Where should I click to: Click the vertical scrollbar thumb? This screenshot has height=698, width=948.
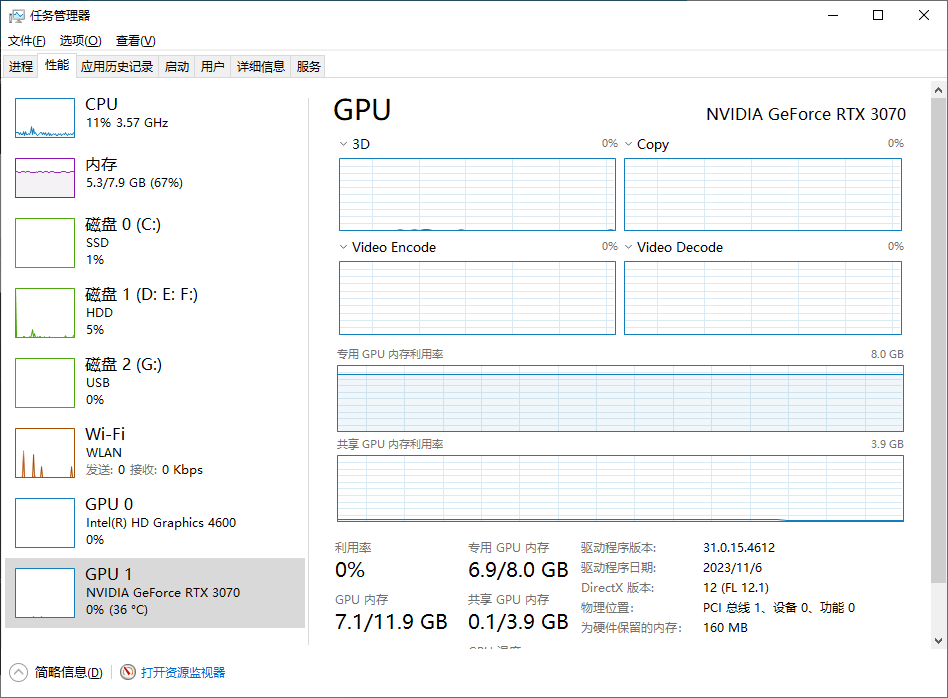tap(938, 341)
